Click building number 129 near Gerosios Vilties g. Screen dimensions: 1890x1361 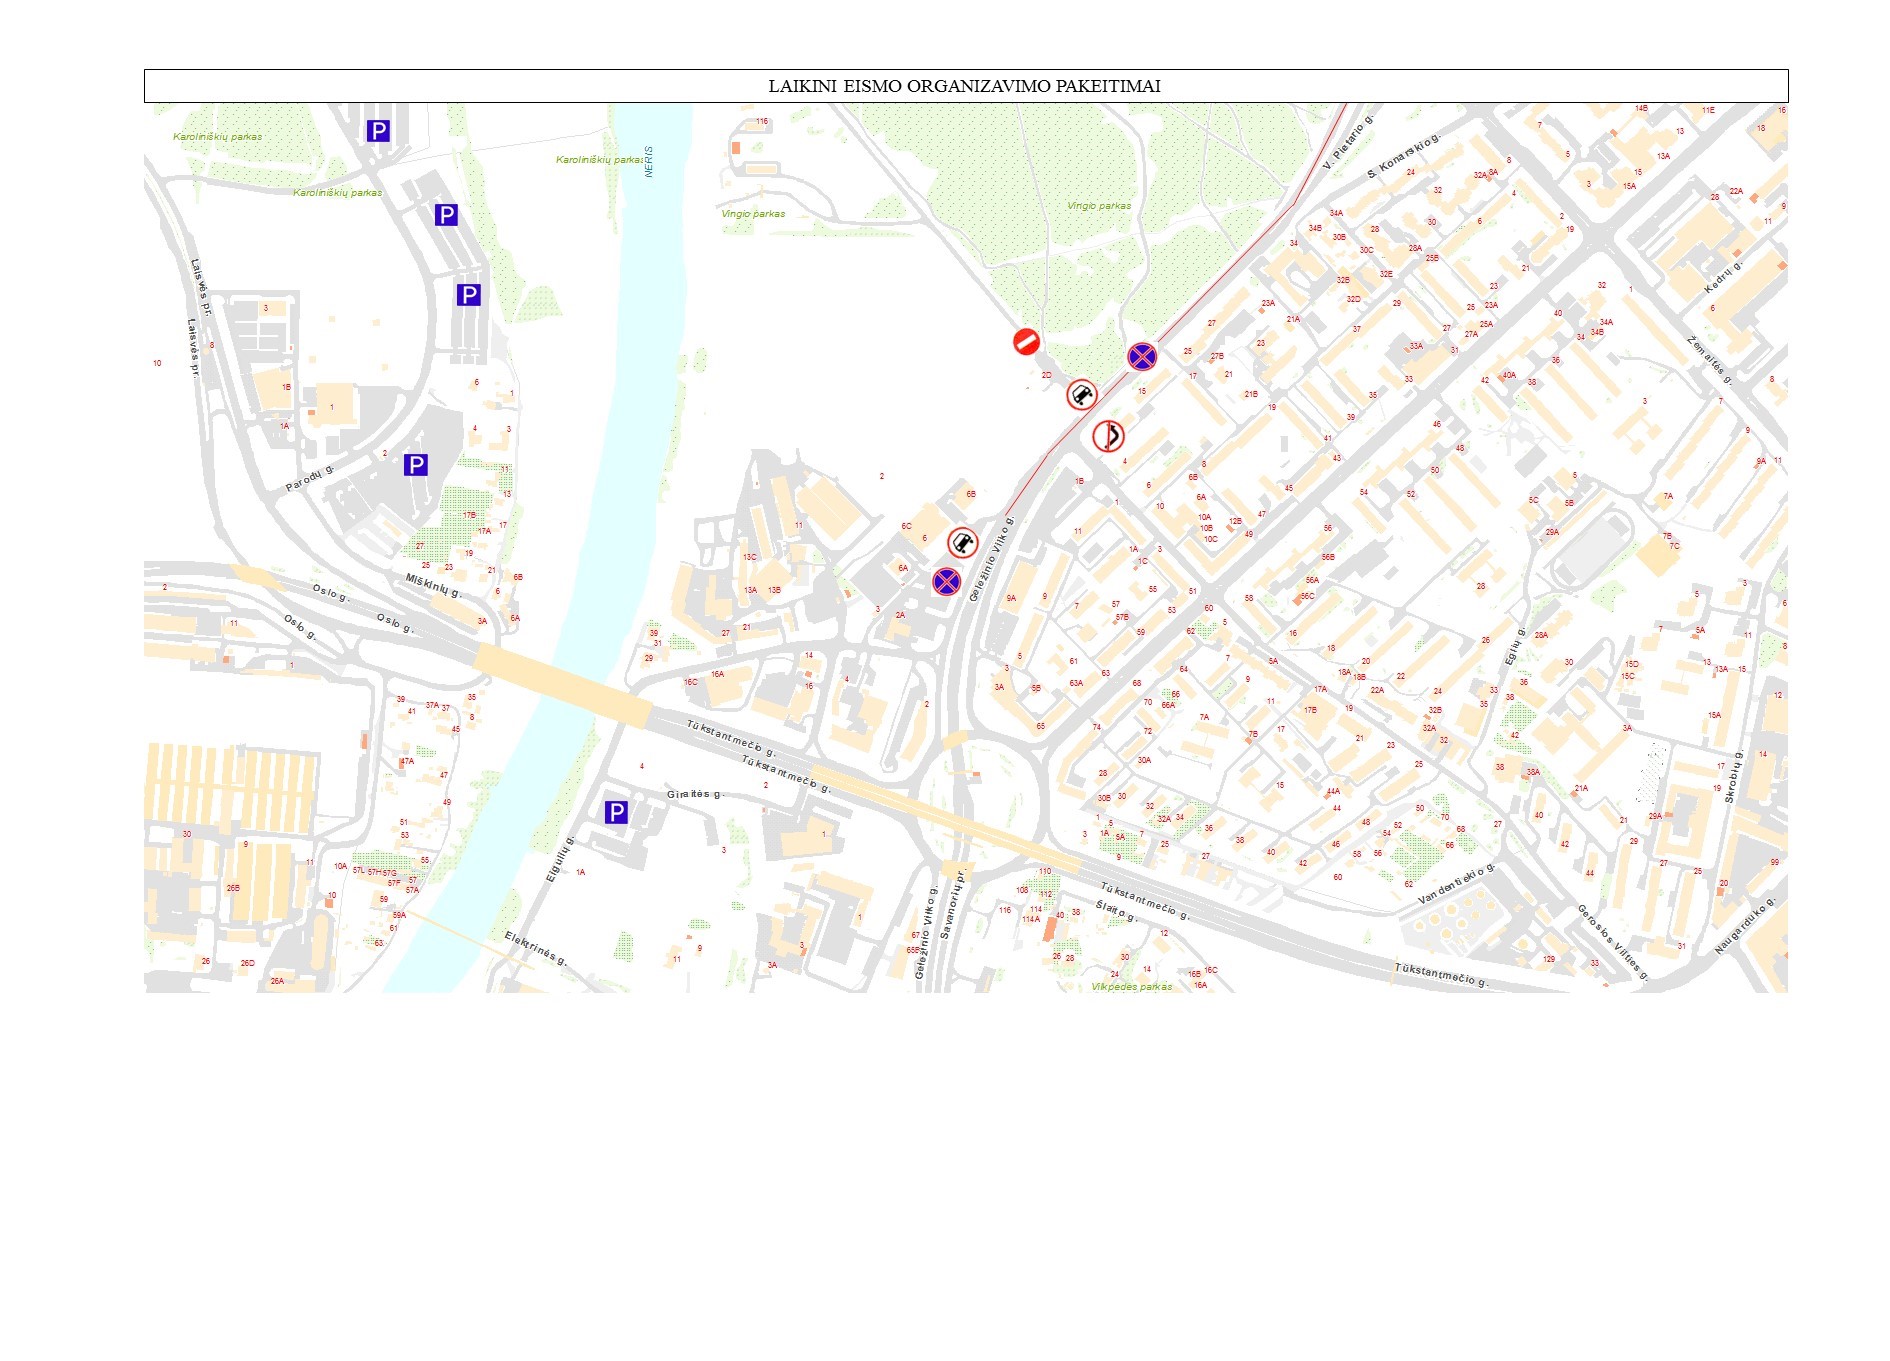(1549, 959)
